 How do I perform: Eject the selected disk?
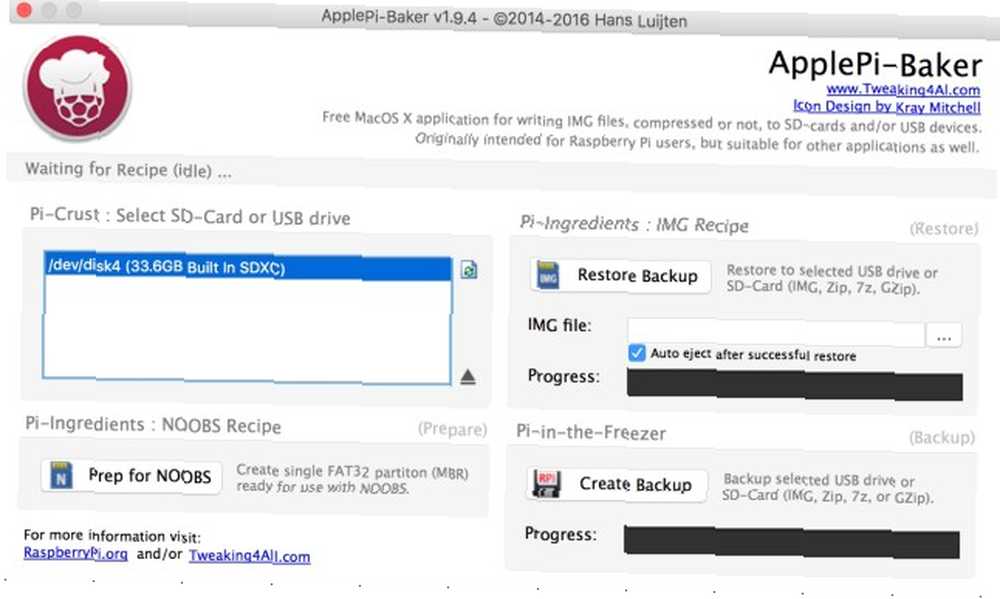[467, 377]
